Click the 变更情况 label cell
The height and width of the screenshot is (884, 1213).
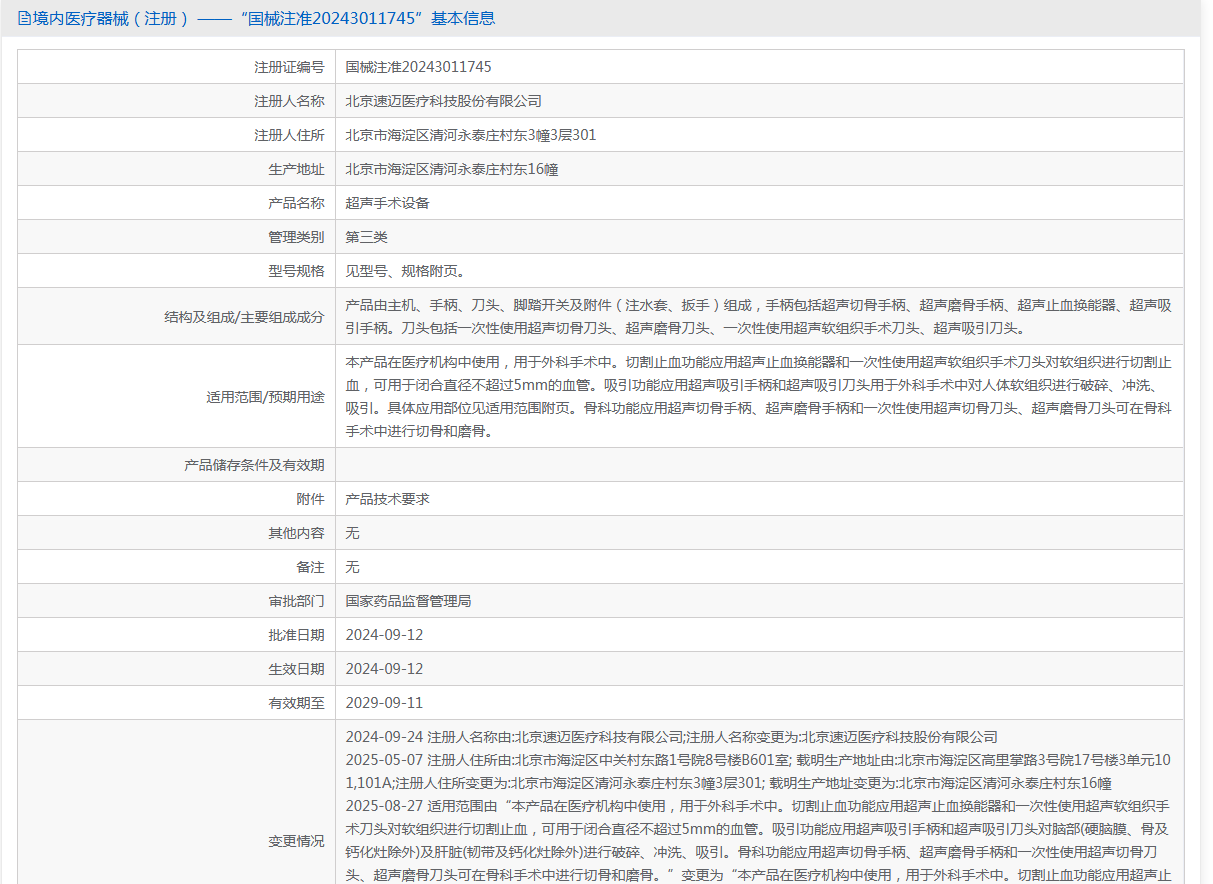pos(176,803)
